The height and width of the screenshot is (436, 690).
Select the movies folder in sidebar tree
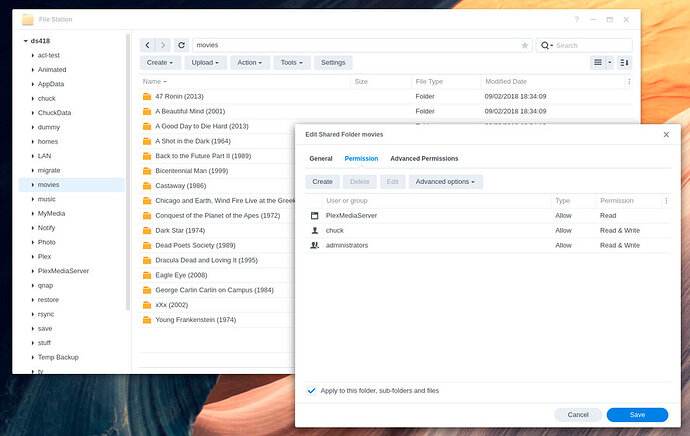(72, 185)
